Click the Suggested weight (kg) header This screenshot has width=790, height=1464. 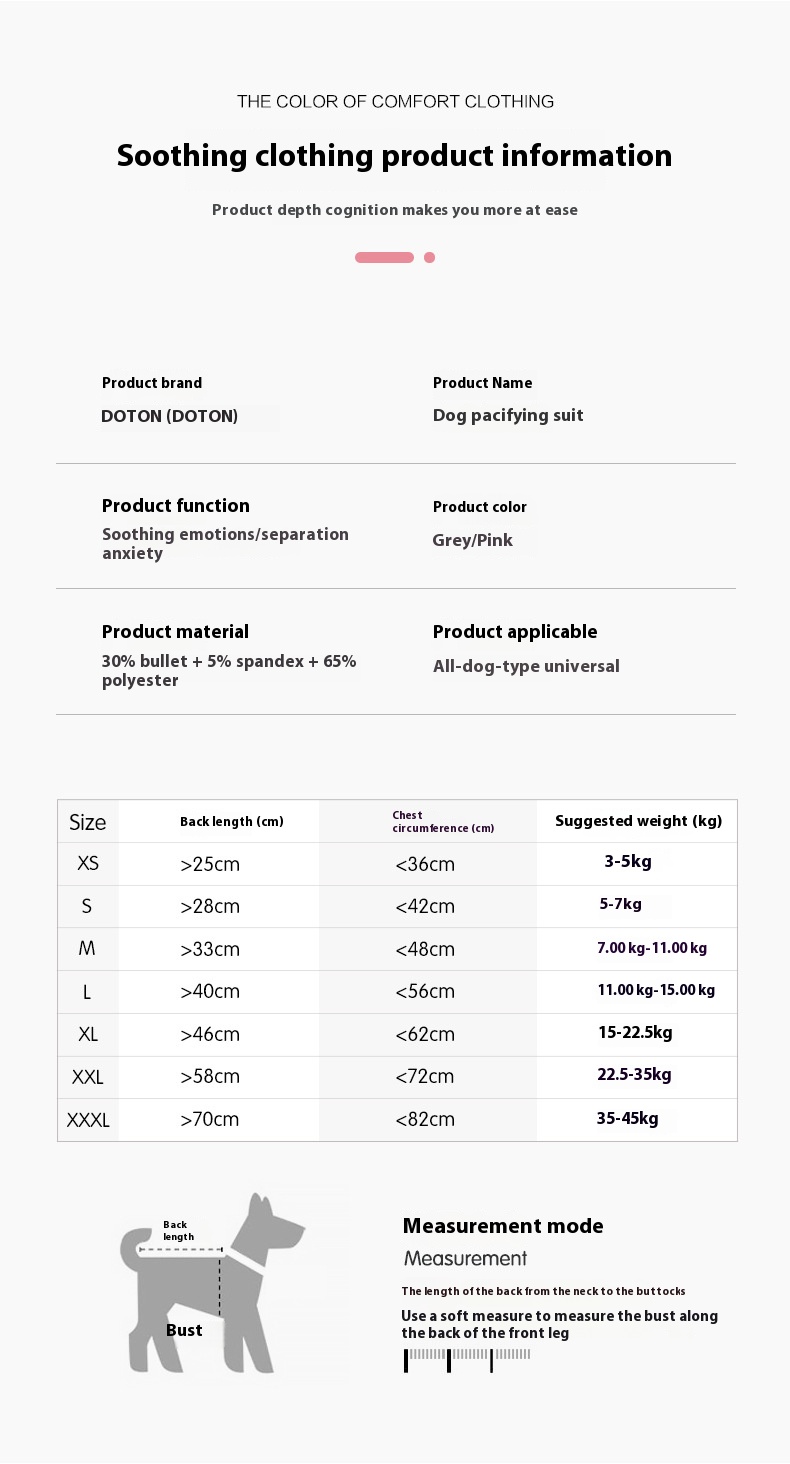click(638, 821)
